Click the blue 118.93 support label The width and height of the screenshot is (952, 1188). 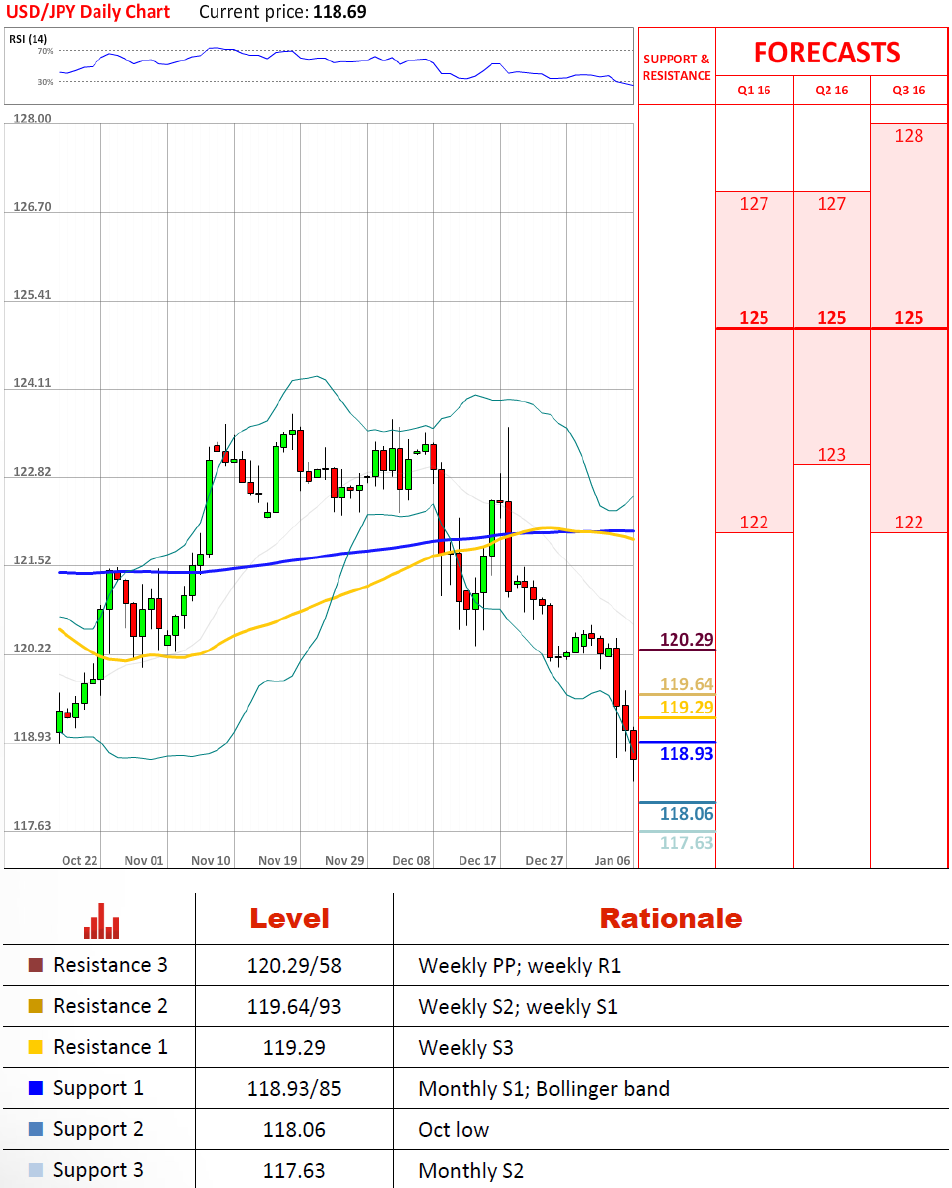point(686,753)
